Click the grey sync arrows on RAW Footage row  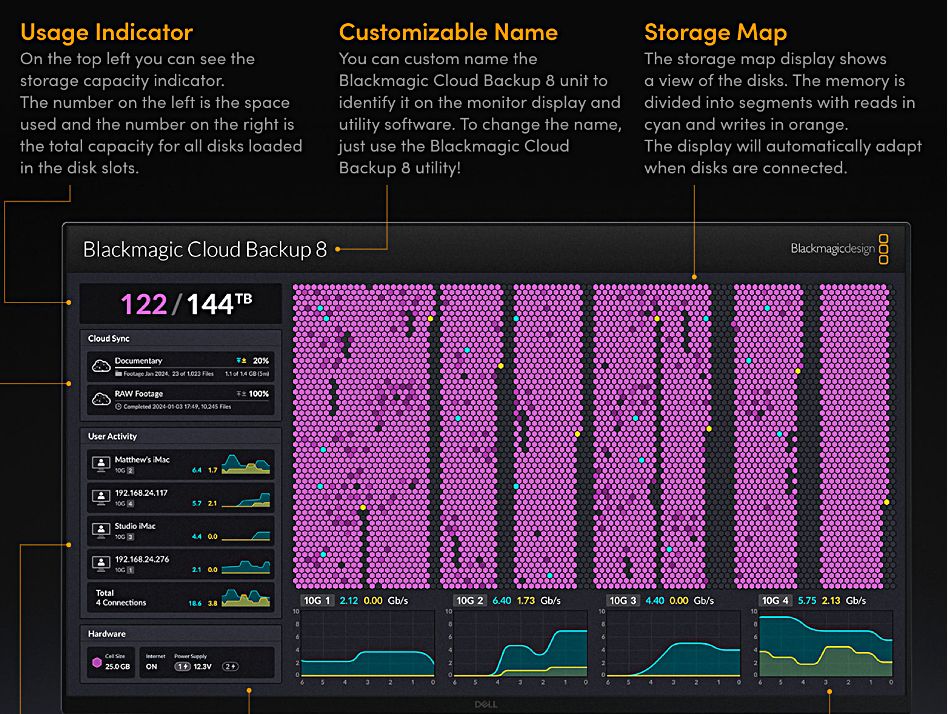241,394
